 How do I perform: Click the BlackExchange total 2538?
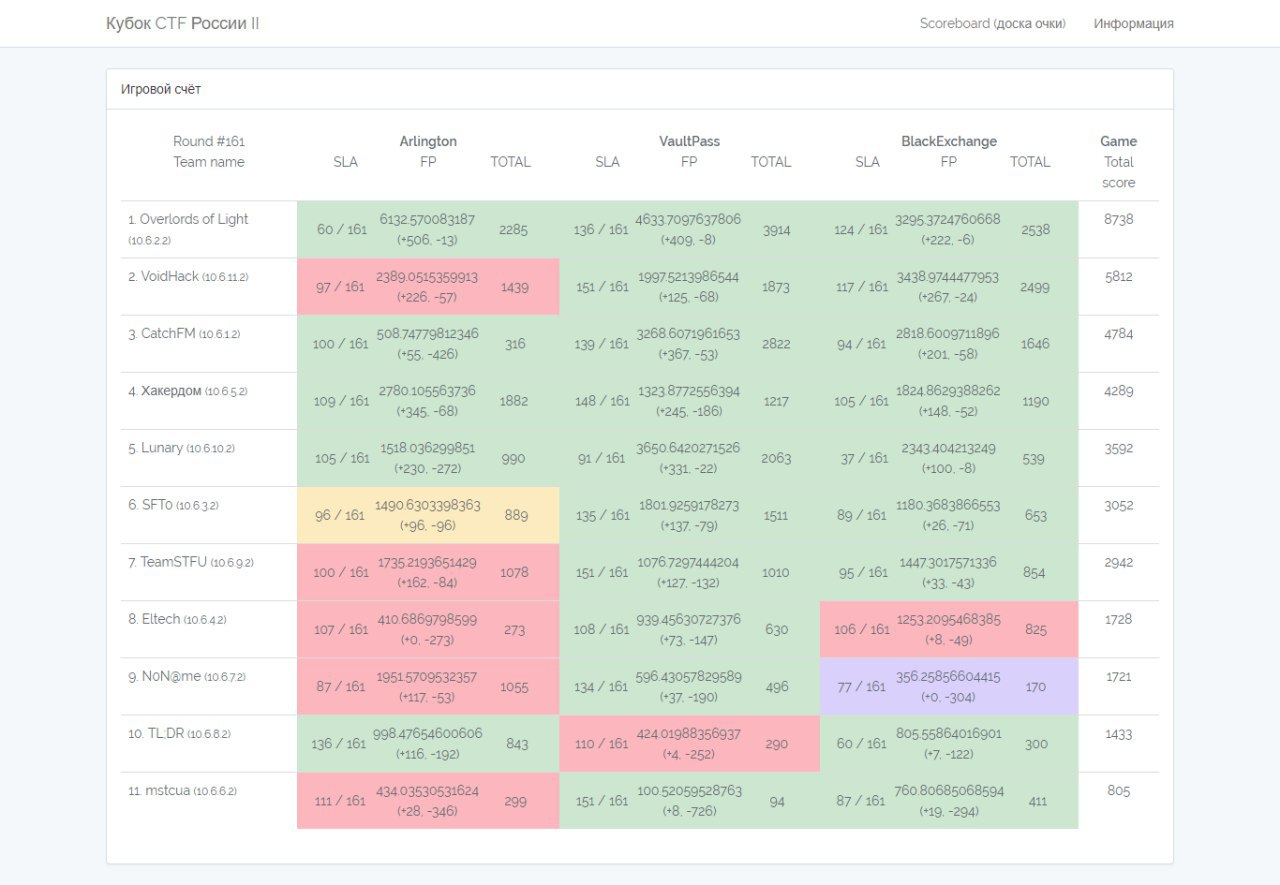coord(1036,230)
